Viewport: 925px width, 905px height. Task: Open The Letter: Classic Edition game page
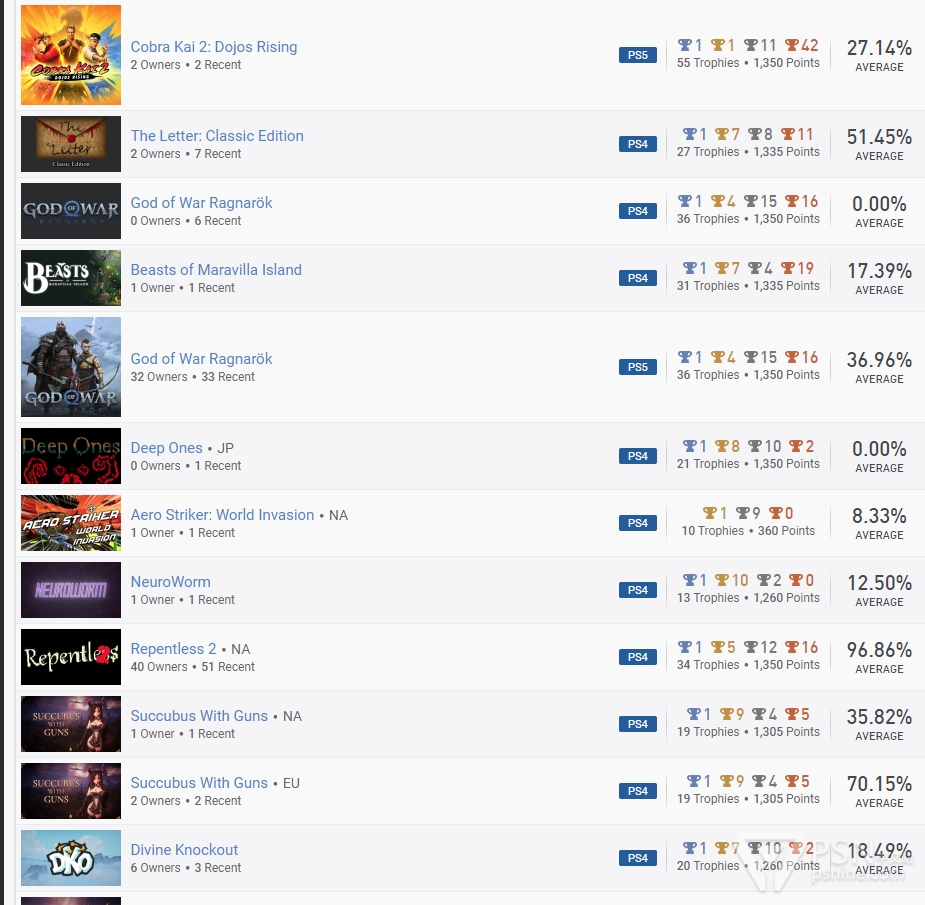point(217,136)
